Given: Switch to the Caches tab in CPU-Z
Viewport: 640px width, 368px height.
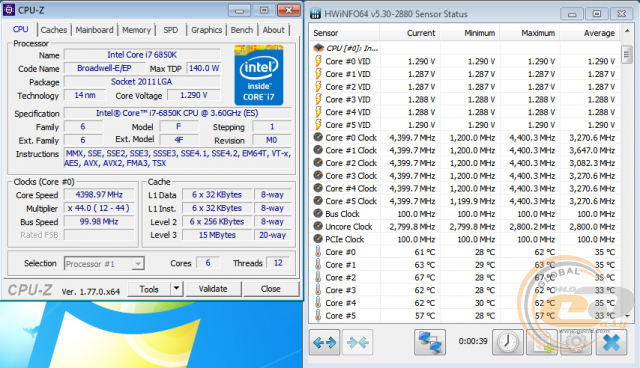Looking at the screenshot, I should [53, 30].
